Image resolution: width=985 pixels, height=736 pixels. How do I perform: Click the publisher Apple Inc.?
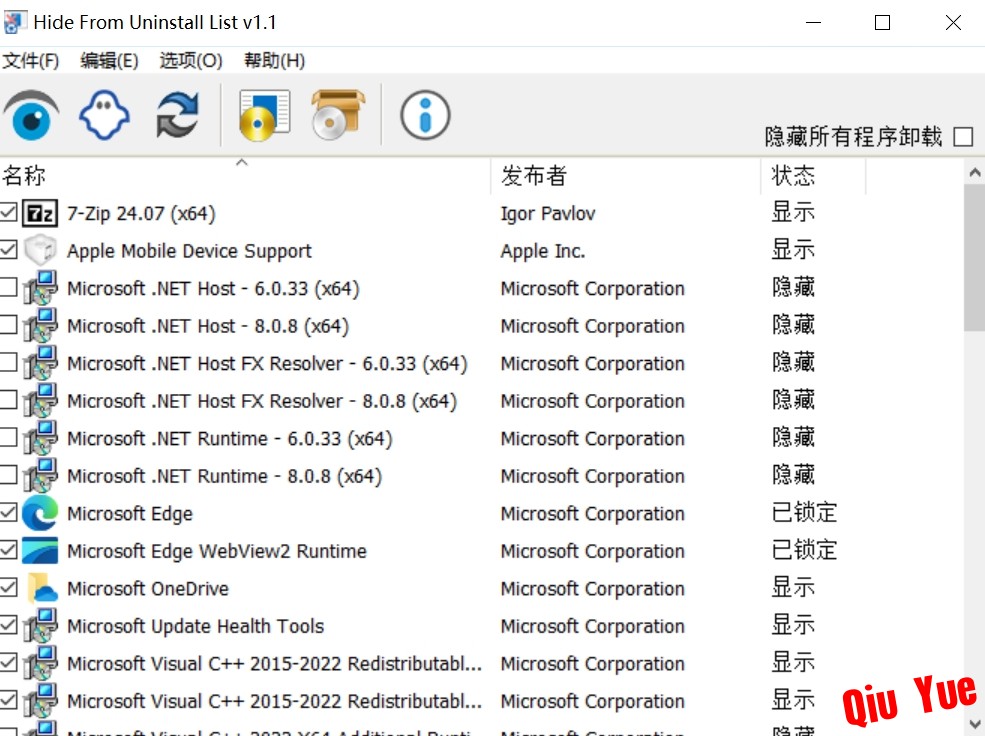tap(543, 251)
